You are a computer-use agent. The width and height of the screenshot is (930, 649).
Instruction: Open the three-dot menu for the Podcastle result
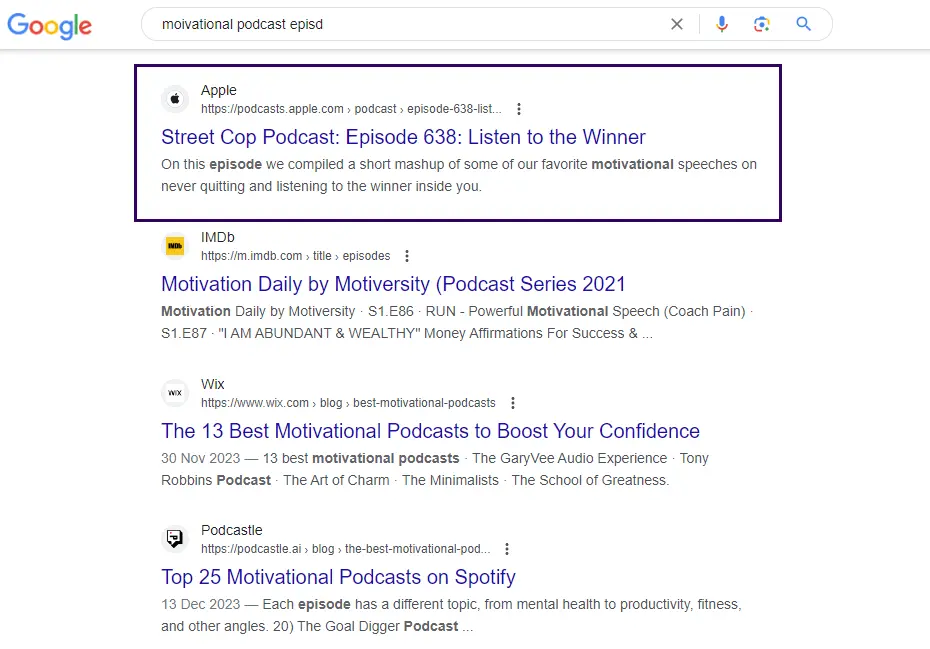[507, 549]
